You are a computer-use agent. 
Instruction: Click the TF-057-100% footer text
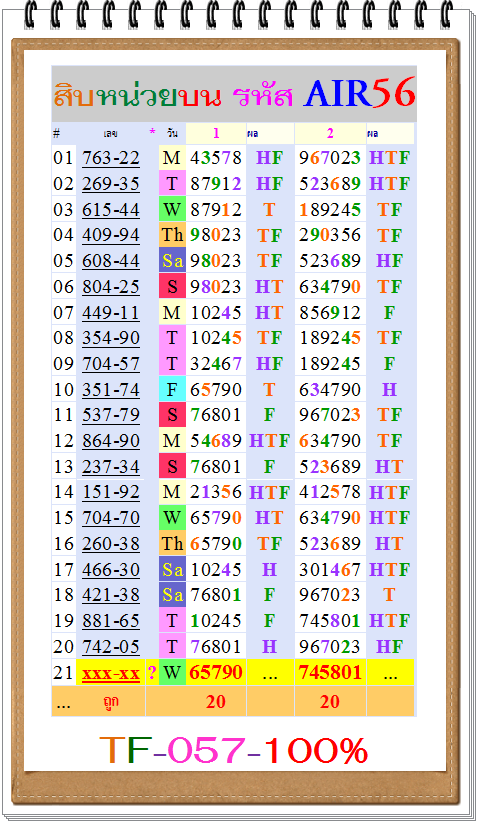coord(233,750)
